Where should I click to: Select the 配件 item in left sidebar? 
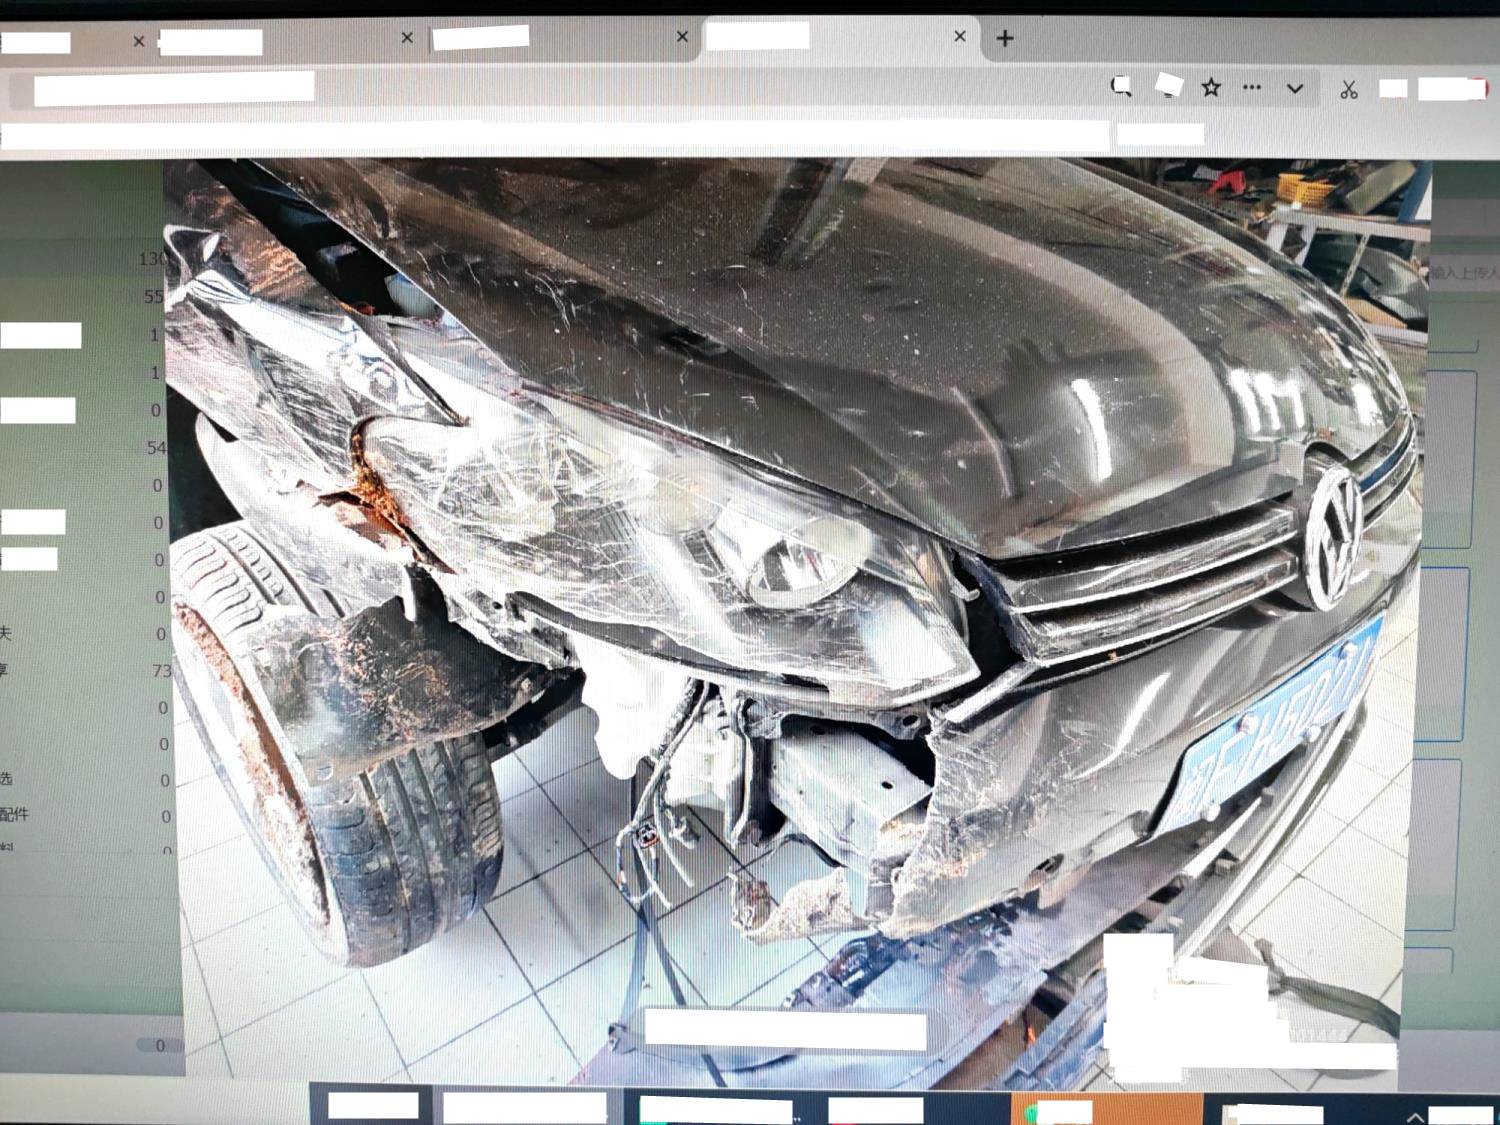pos(15,815)
